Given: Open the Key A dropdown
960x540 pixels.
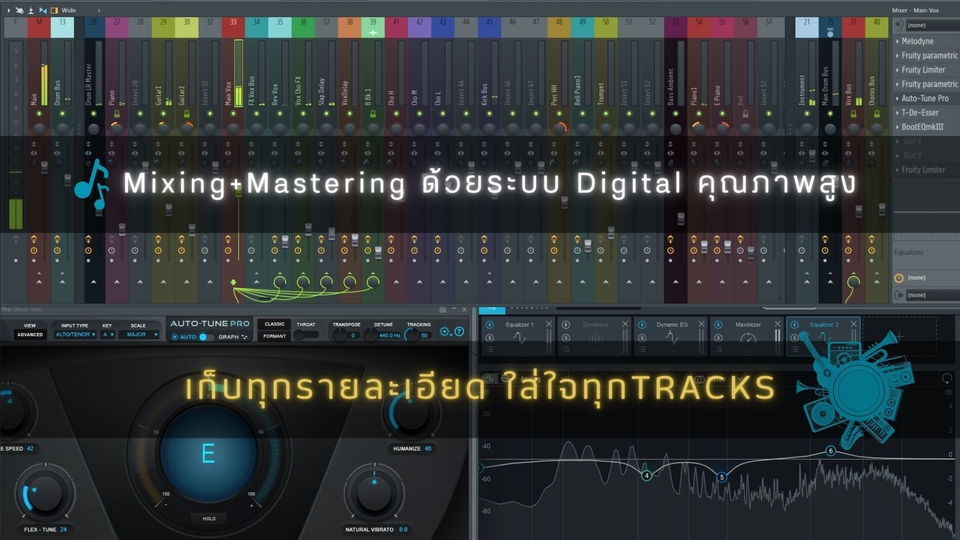Looking at the screenshot, I should tap(108, 335).
